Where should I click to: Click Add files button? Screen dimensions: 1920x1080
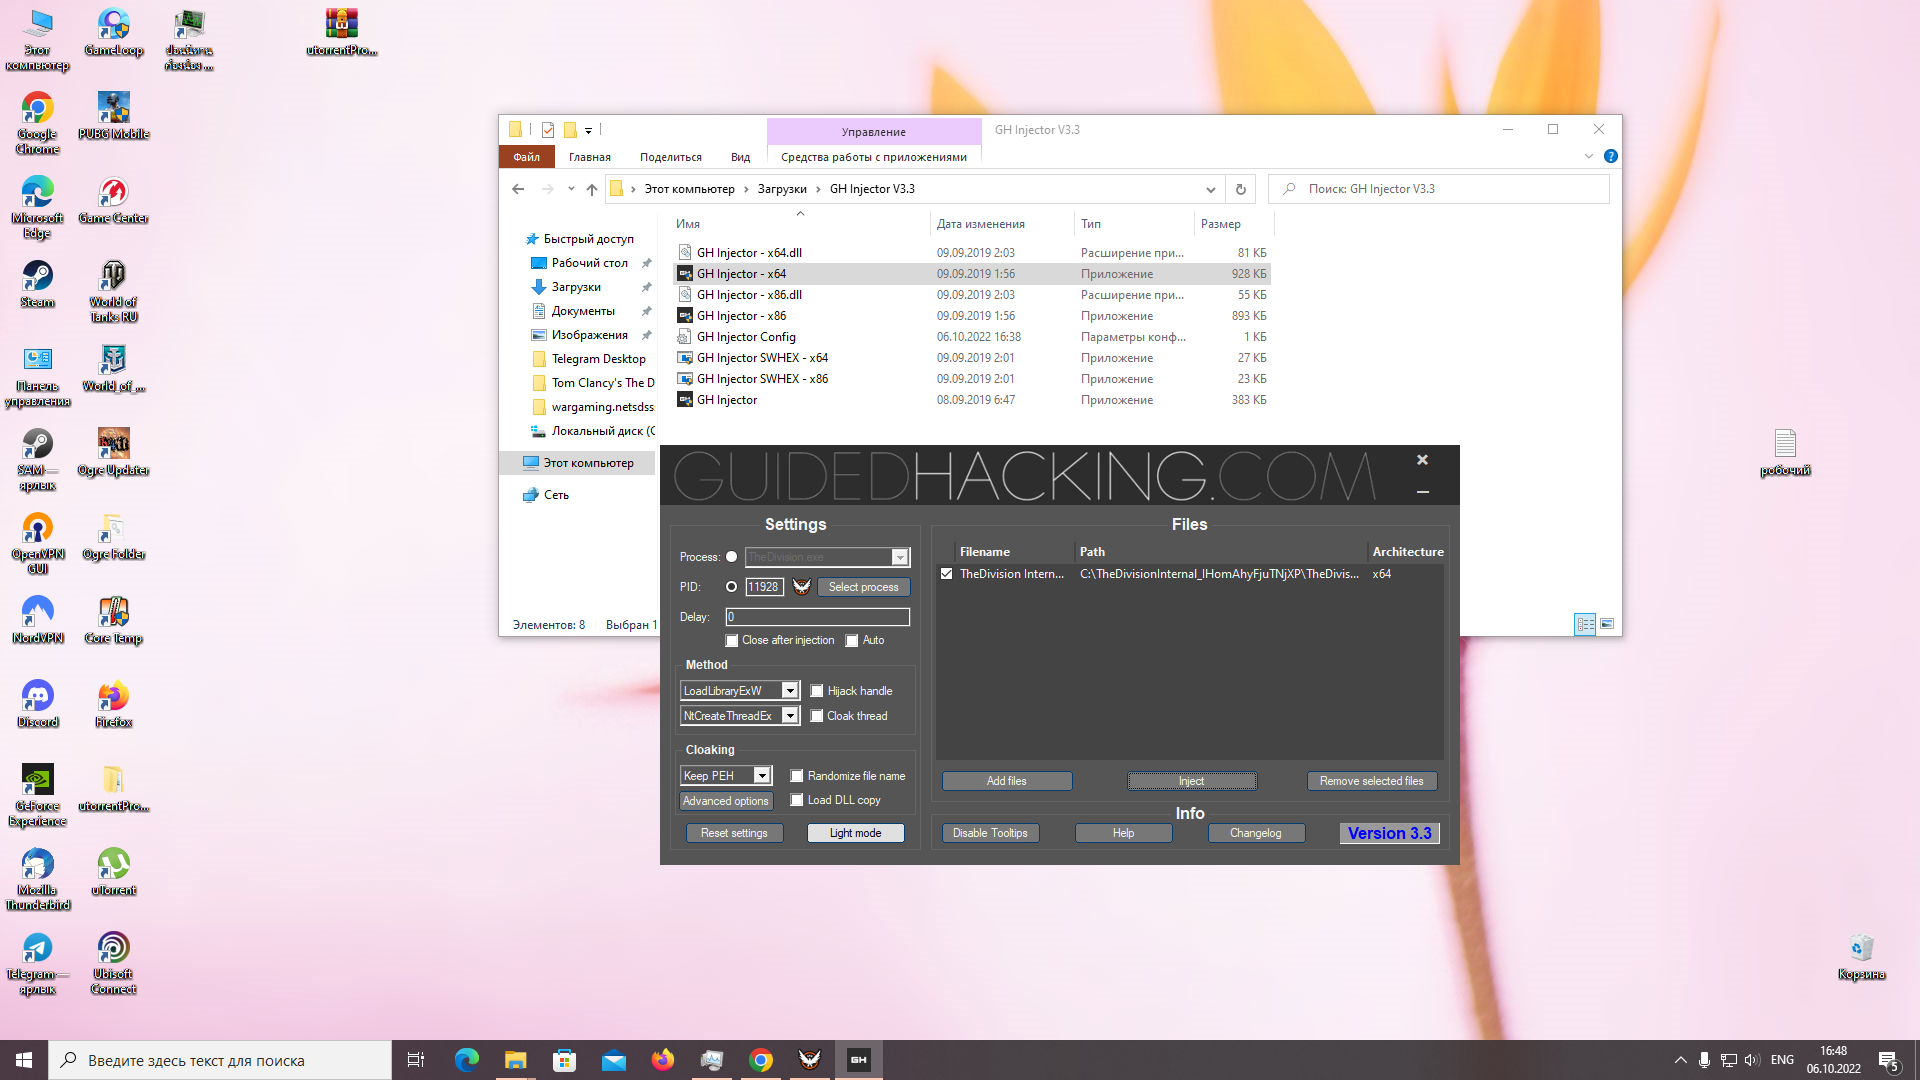pos(1007,781)
